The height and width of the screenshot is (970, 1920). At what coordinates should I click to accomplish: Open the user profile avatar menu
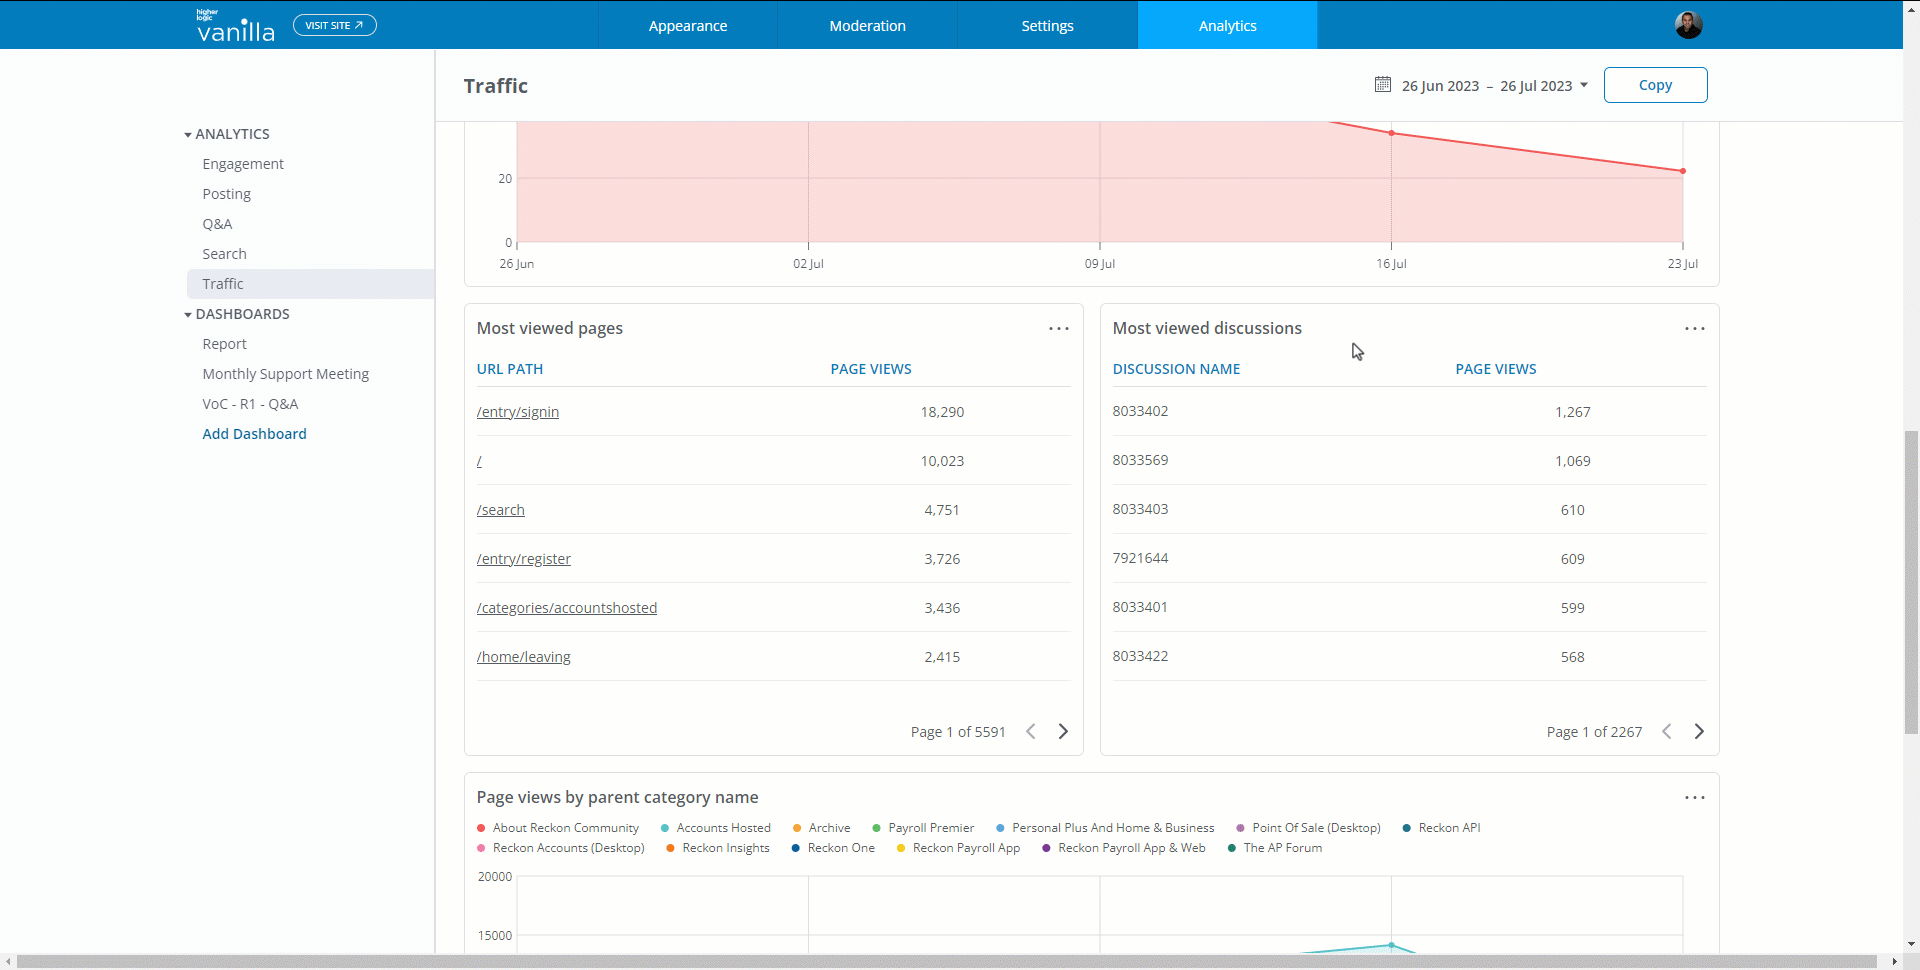(x=1688, y=25)
